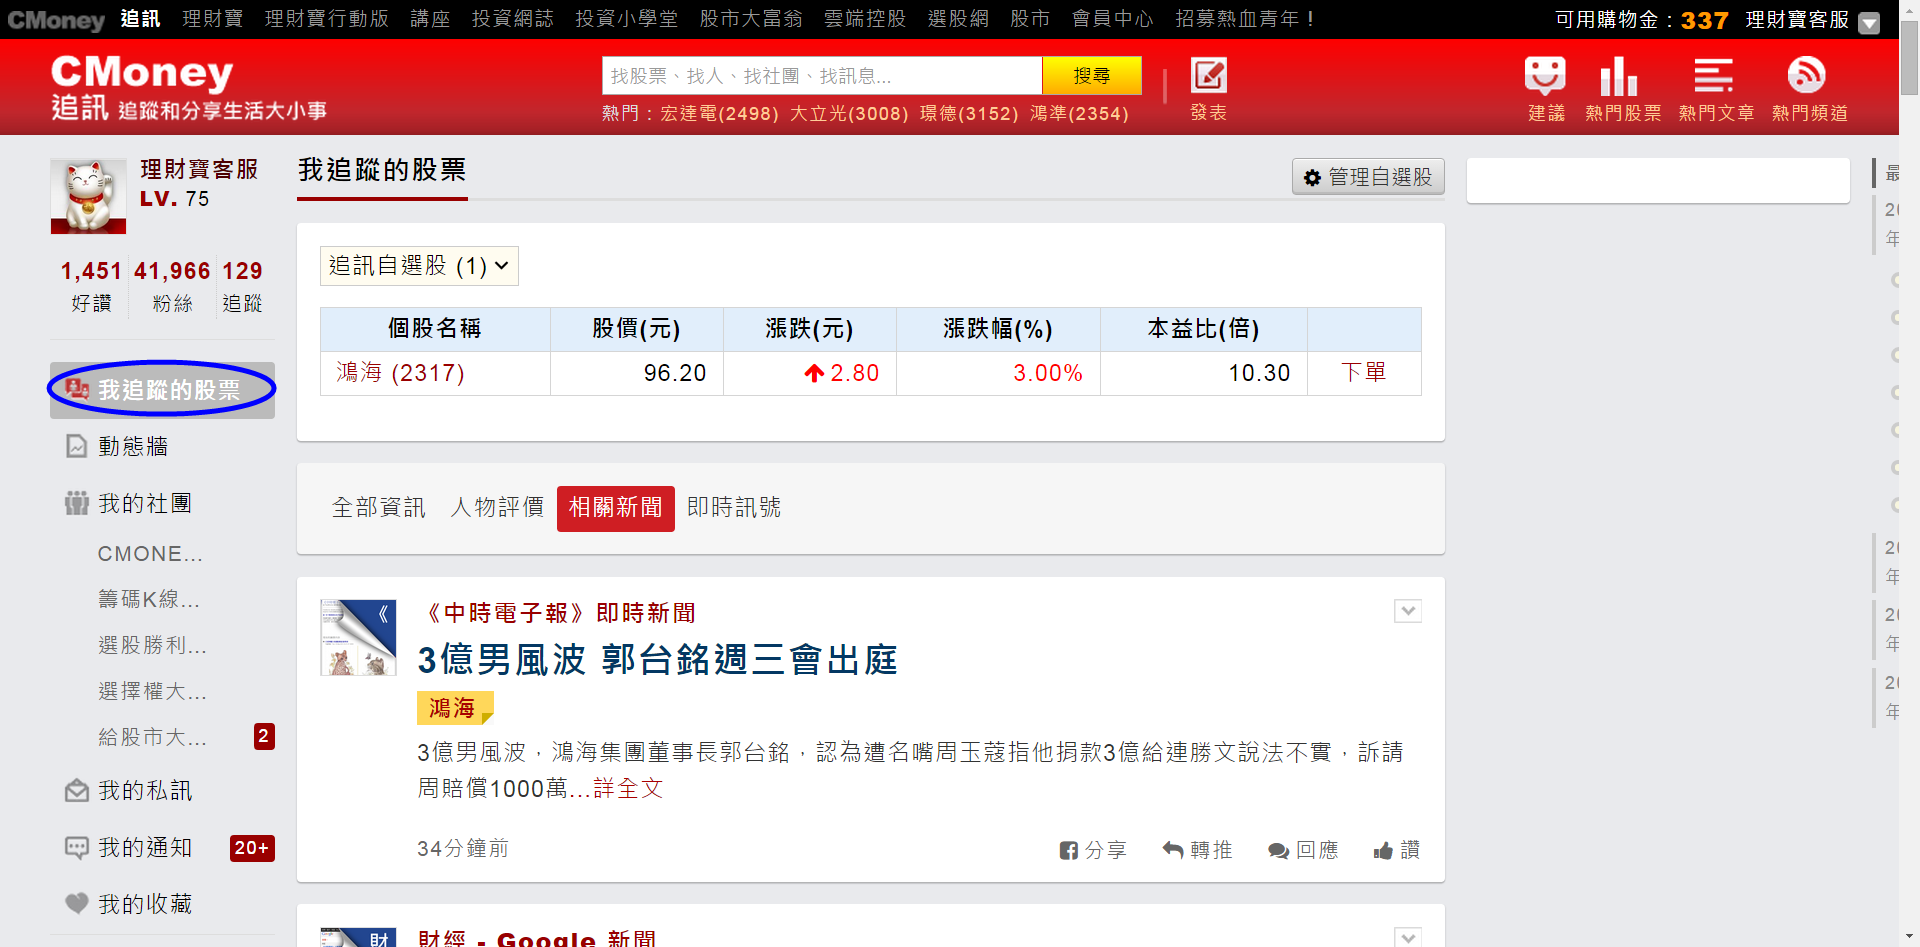Open the account dropdown arrow beside 理財寶客服

[x=1868, y=22]
